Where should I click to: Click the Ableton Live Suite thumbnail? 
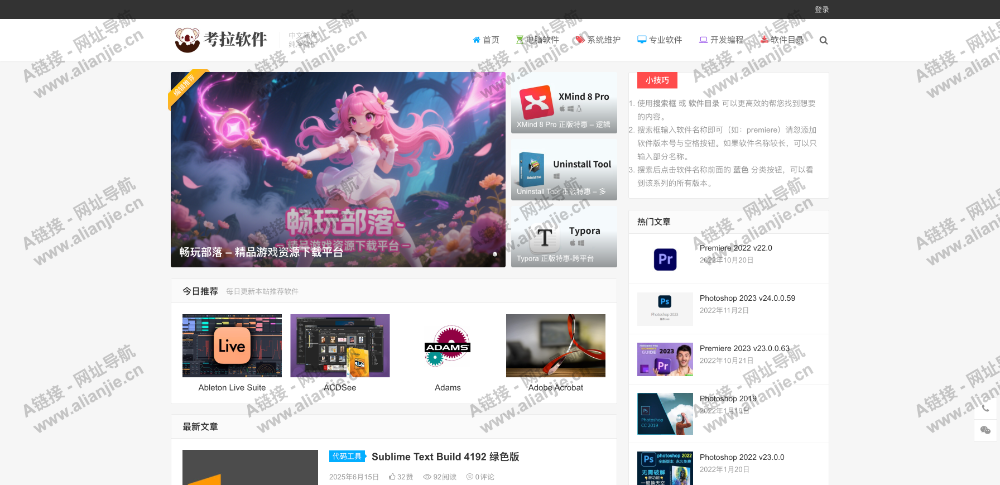coord(232,345)
